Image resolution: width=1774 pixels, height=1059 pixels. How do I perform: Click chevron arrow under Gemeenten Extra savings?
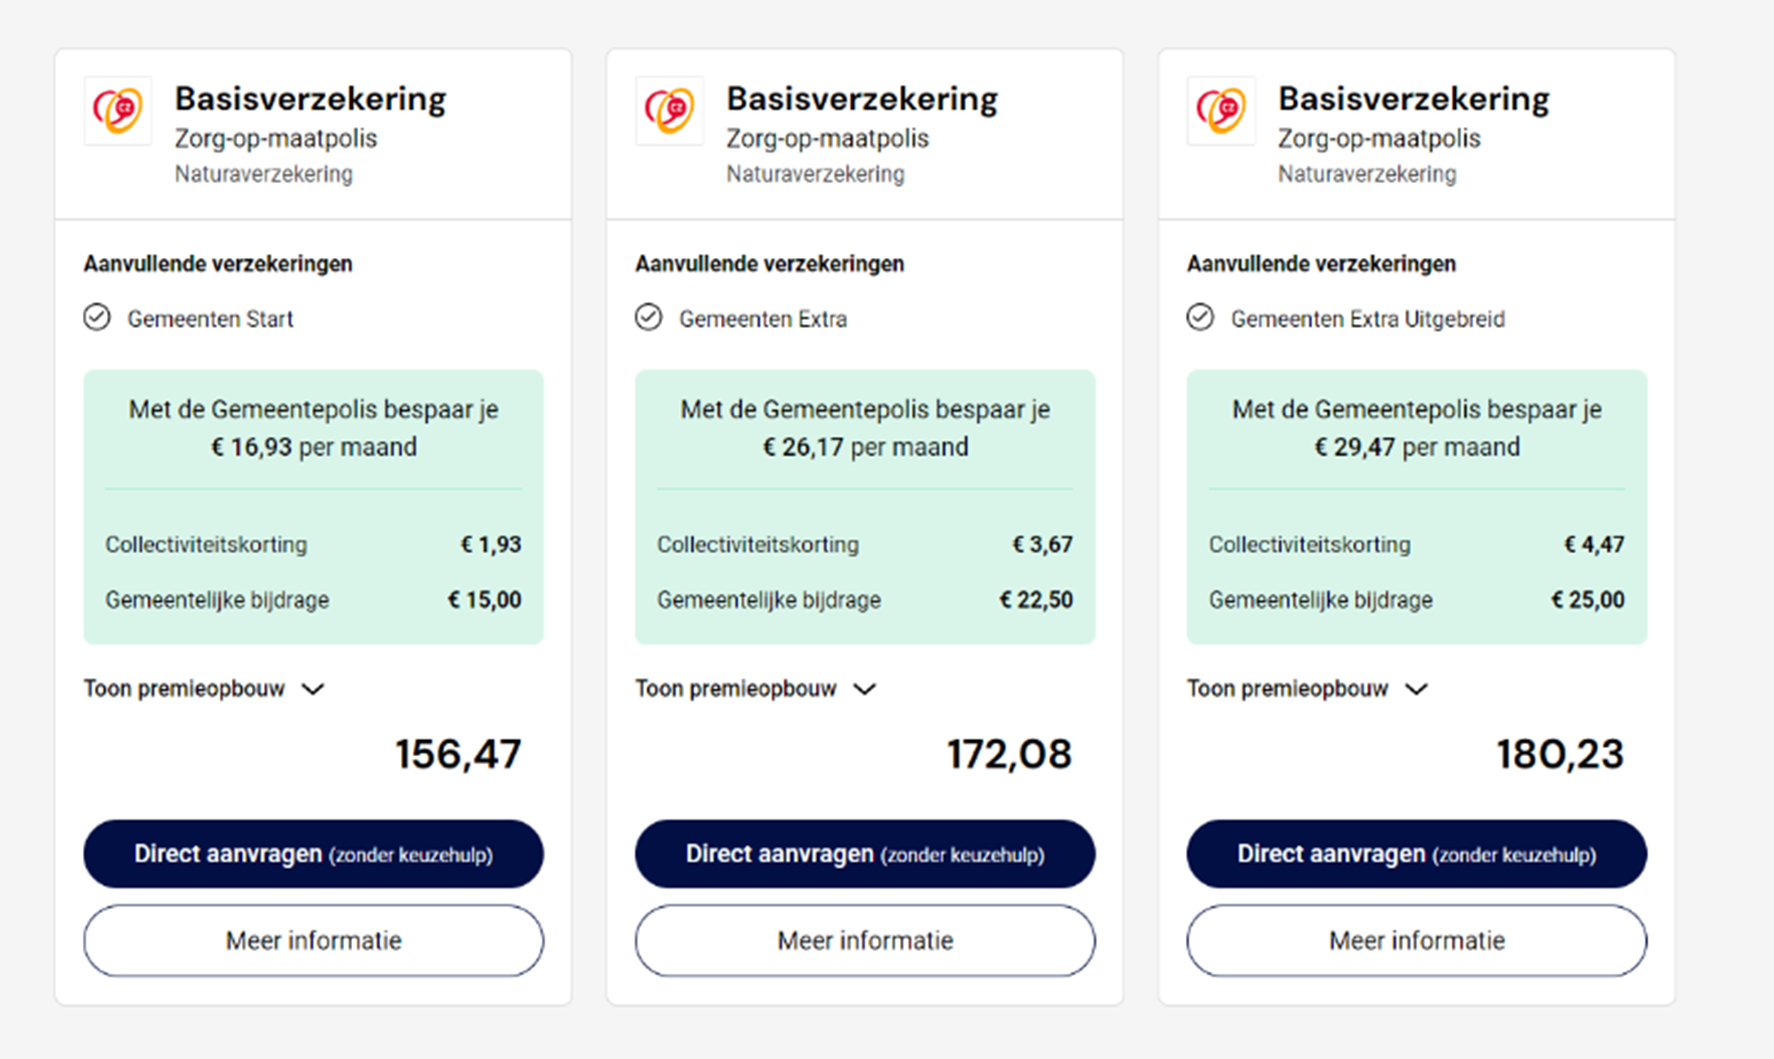pos(865,690)
